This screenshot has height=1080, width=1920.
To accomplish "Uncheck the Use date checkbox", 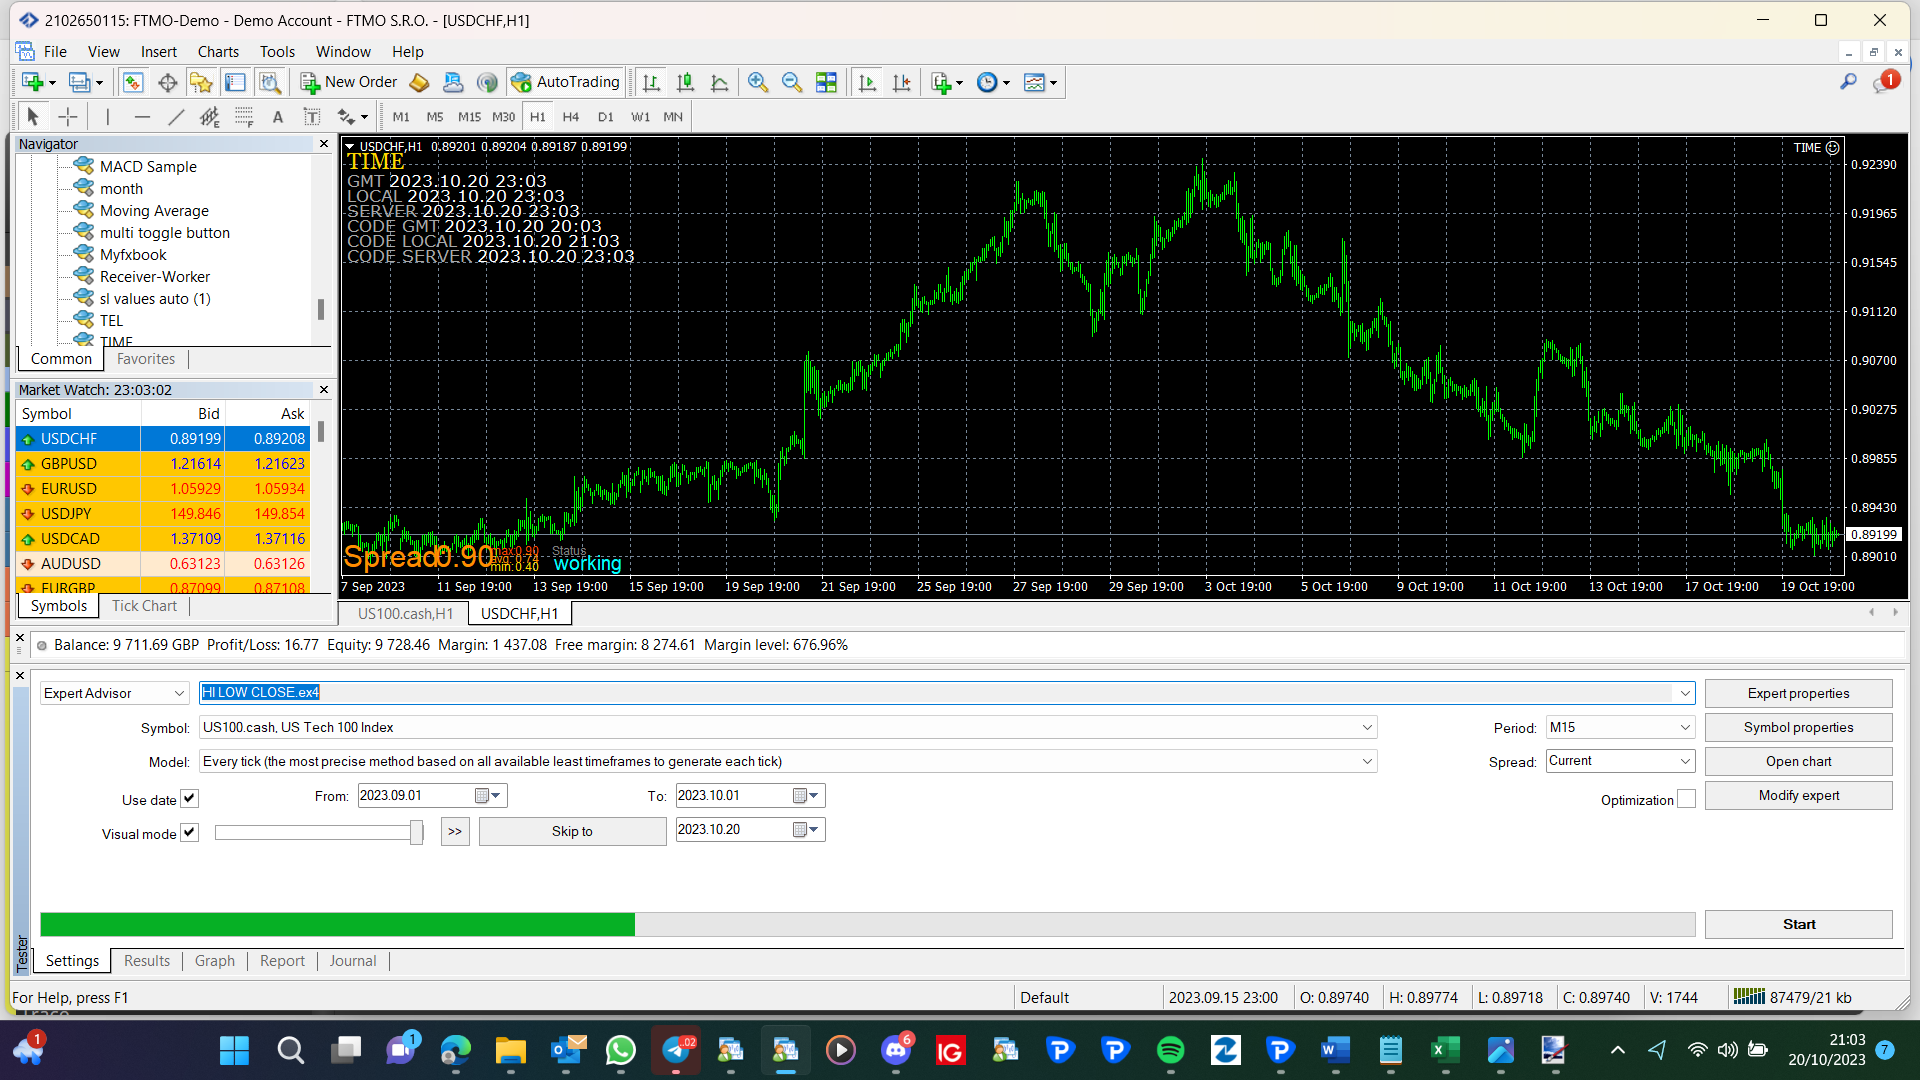I will (x=190, y=798).
